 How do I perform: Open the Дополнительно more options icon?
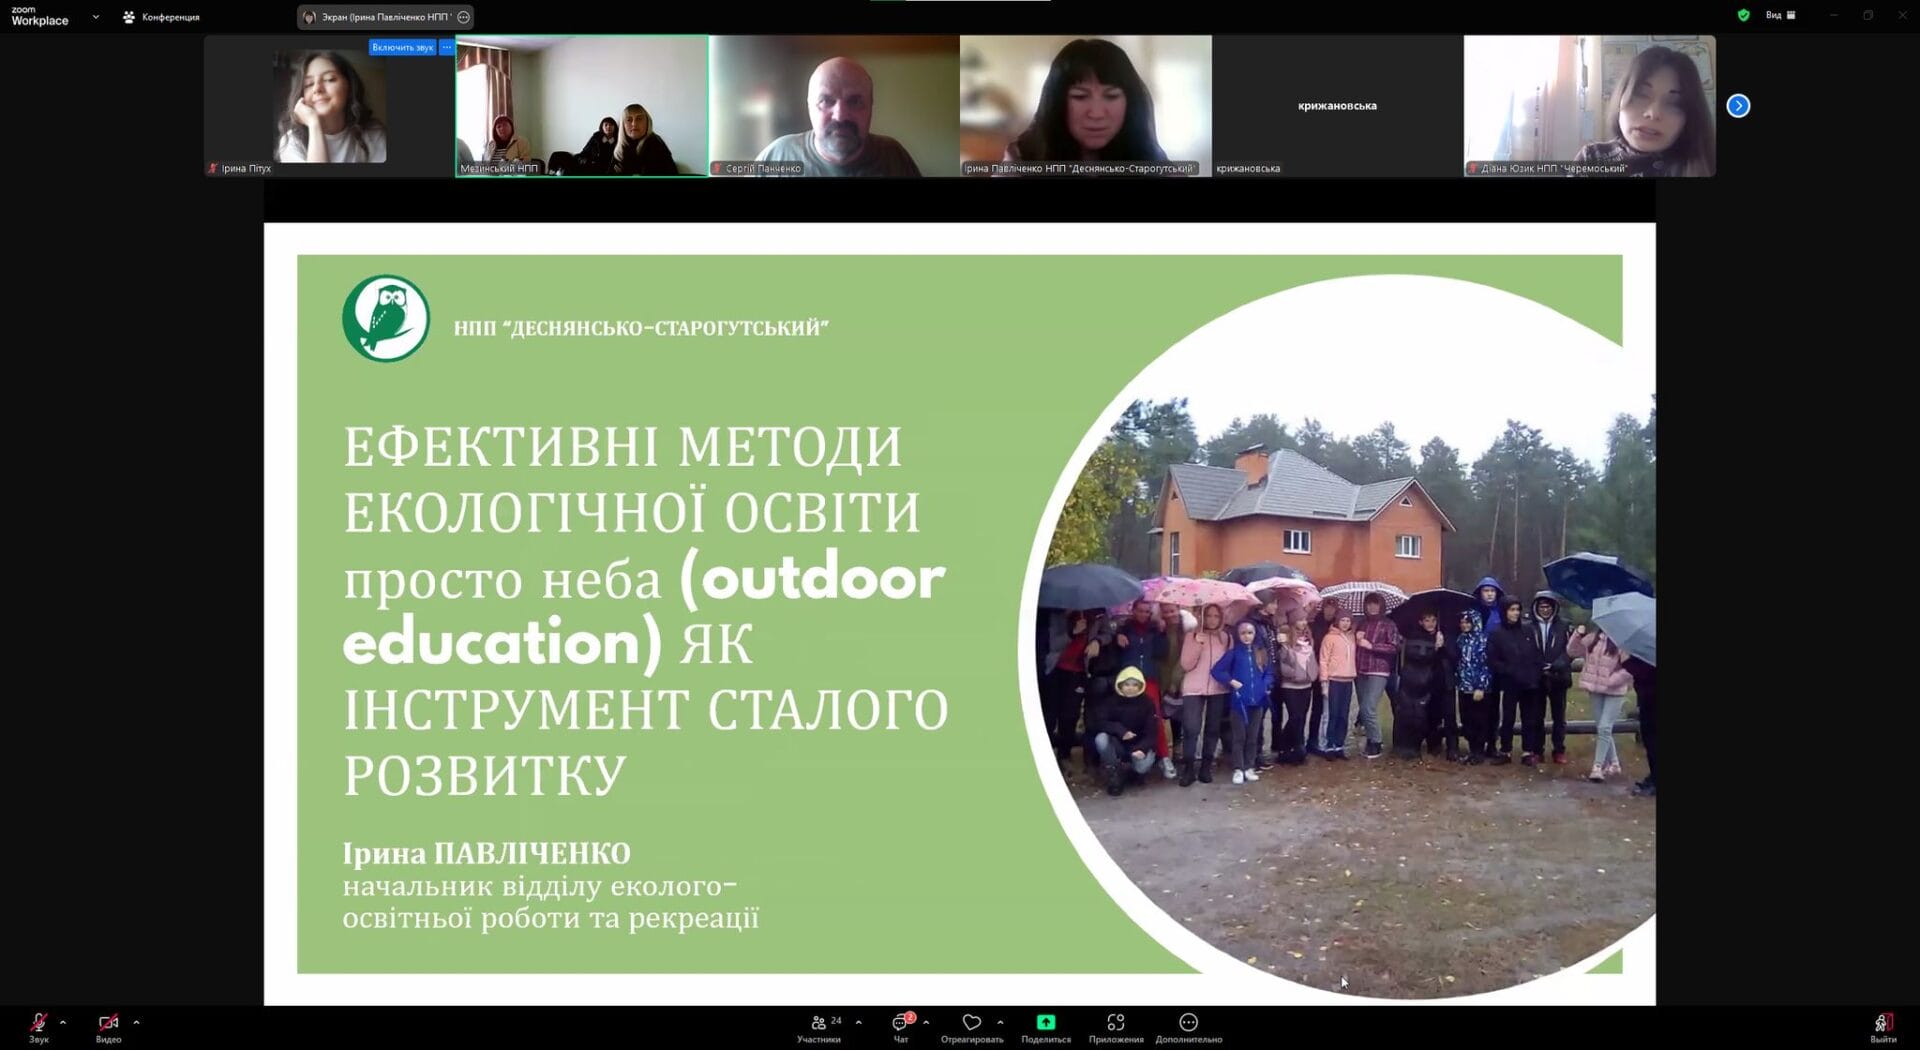[x=1188, y=1023]
